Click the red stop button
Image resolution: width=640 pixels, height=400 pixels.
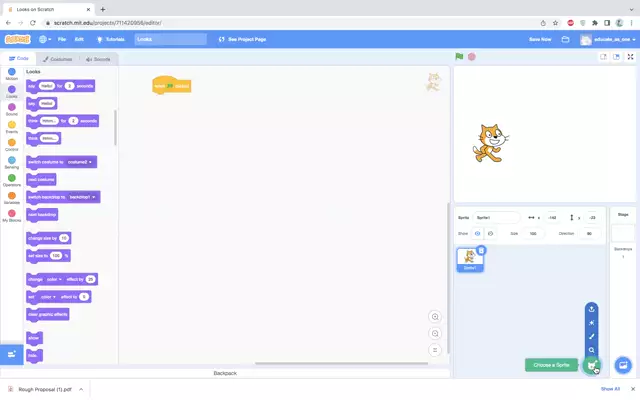(x=471, y=57)
